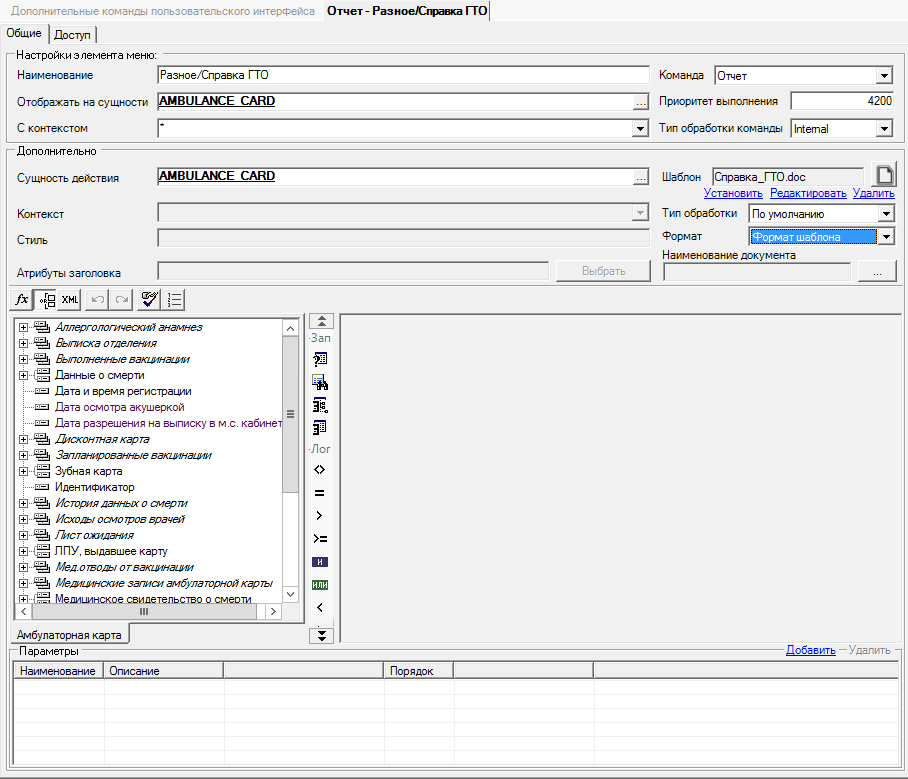Click the Установить template link
This screenshot has width=908, height=779.
pyautogui.click(x=733, y=193)
